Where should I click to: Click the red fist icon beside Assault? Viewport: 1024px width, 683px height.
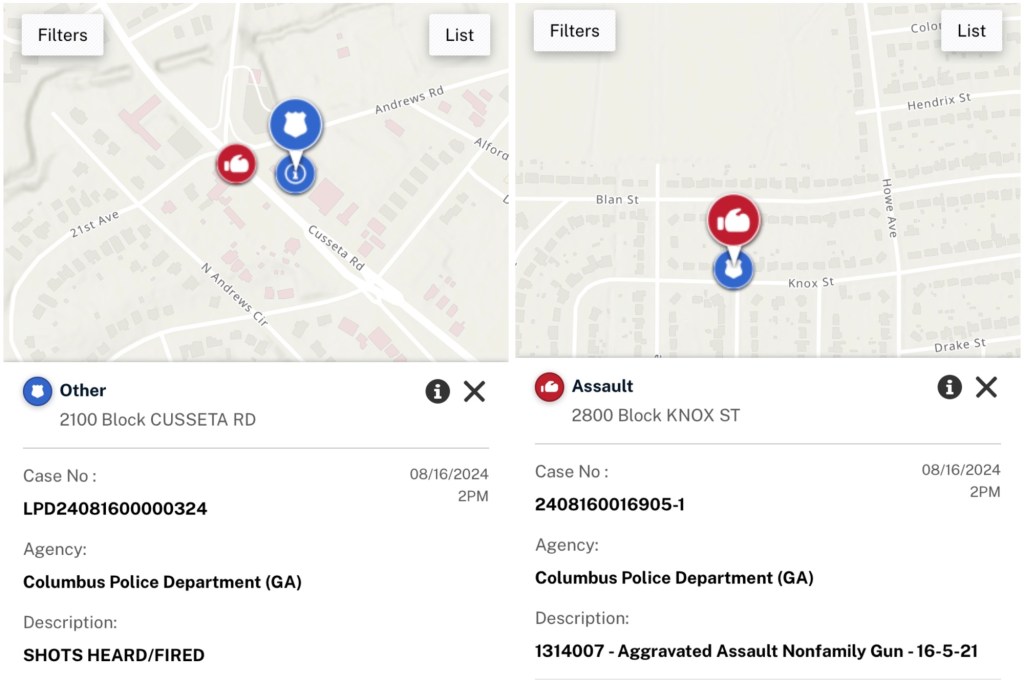point(549,387)
